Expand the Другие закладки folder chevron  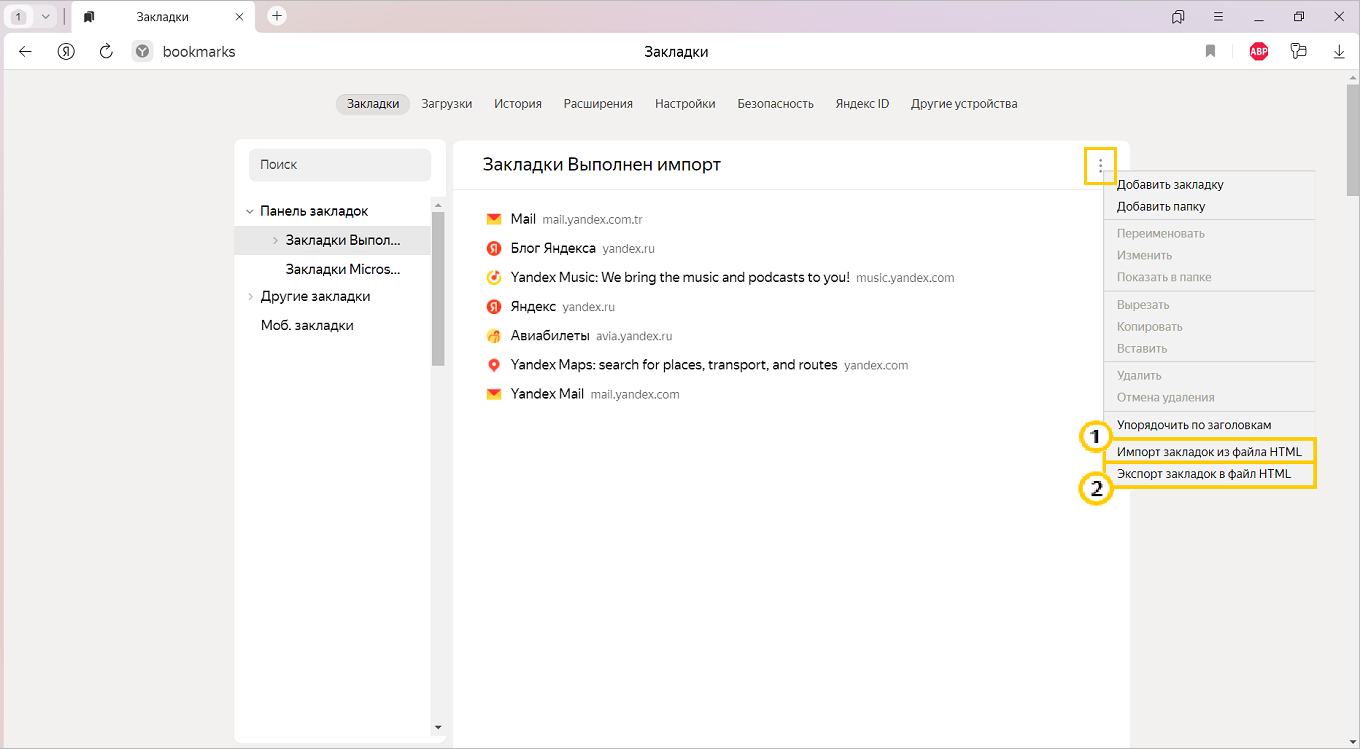click(250, 297)
